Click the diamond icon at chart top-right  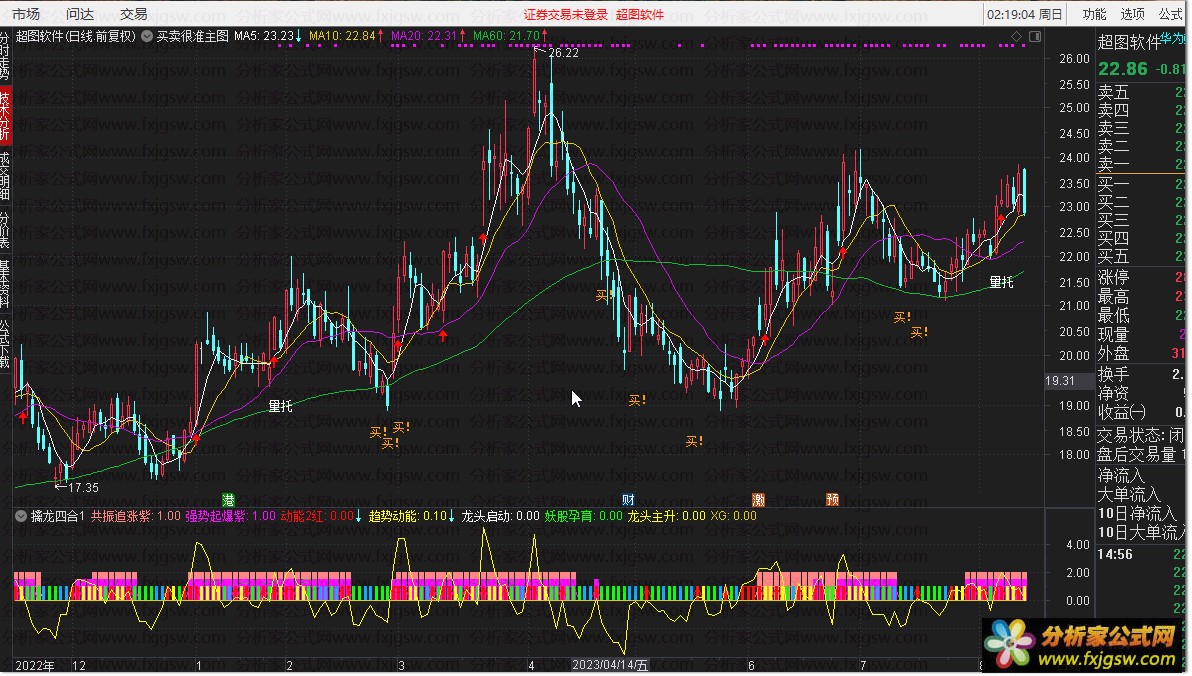(1016, 36)
